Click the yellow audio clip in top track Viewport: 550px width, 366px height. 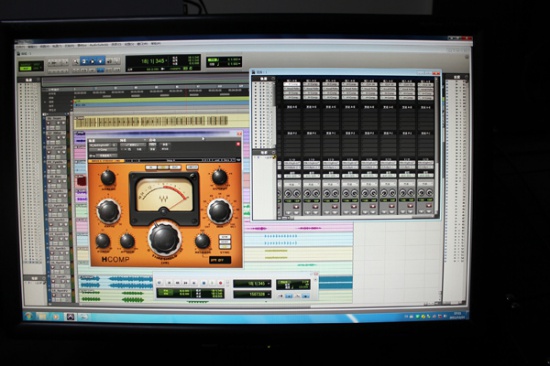coord(151,122)
